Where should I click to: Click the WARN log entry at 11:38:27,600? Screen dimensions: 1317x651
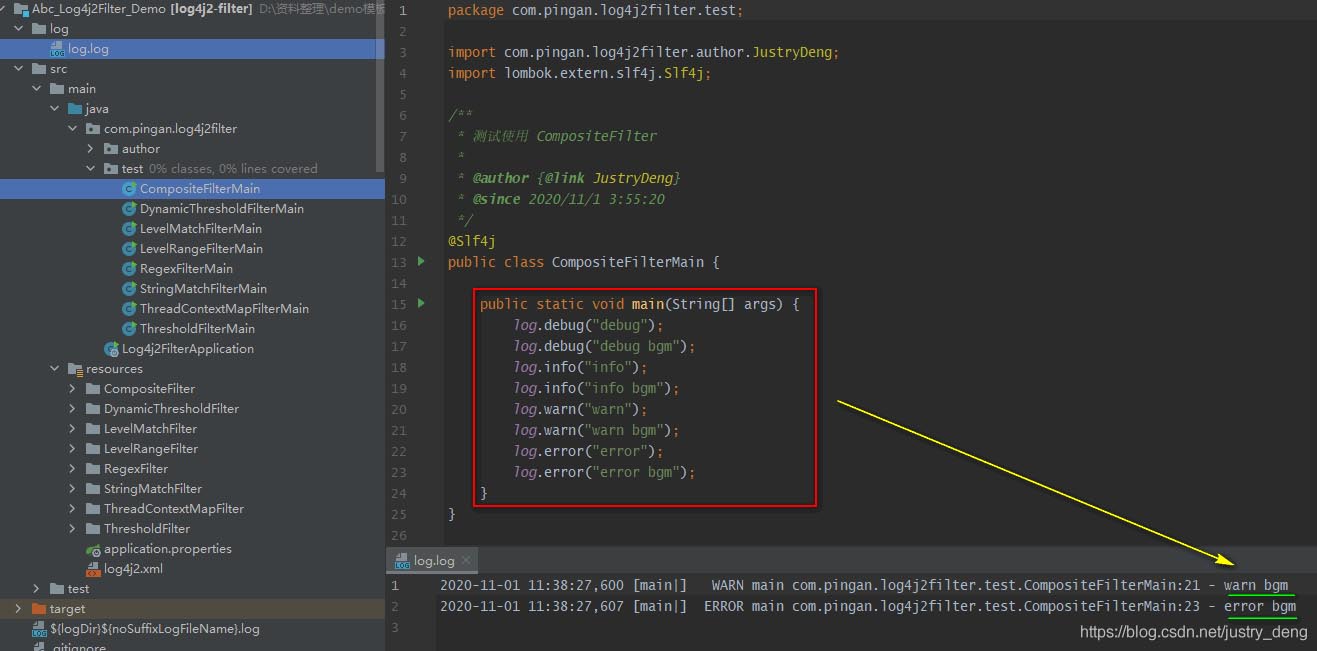(x=864, y=585)
